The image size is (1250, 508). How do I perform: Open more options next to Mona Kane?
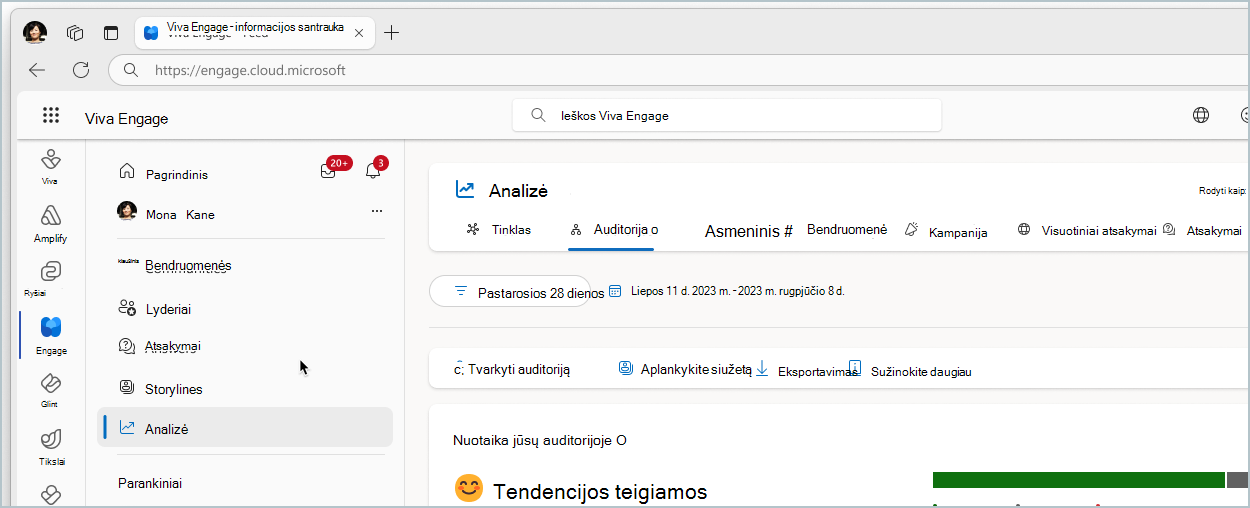pos(377,212)
